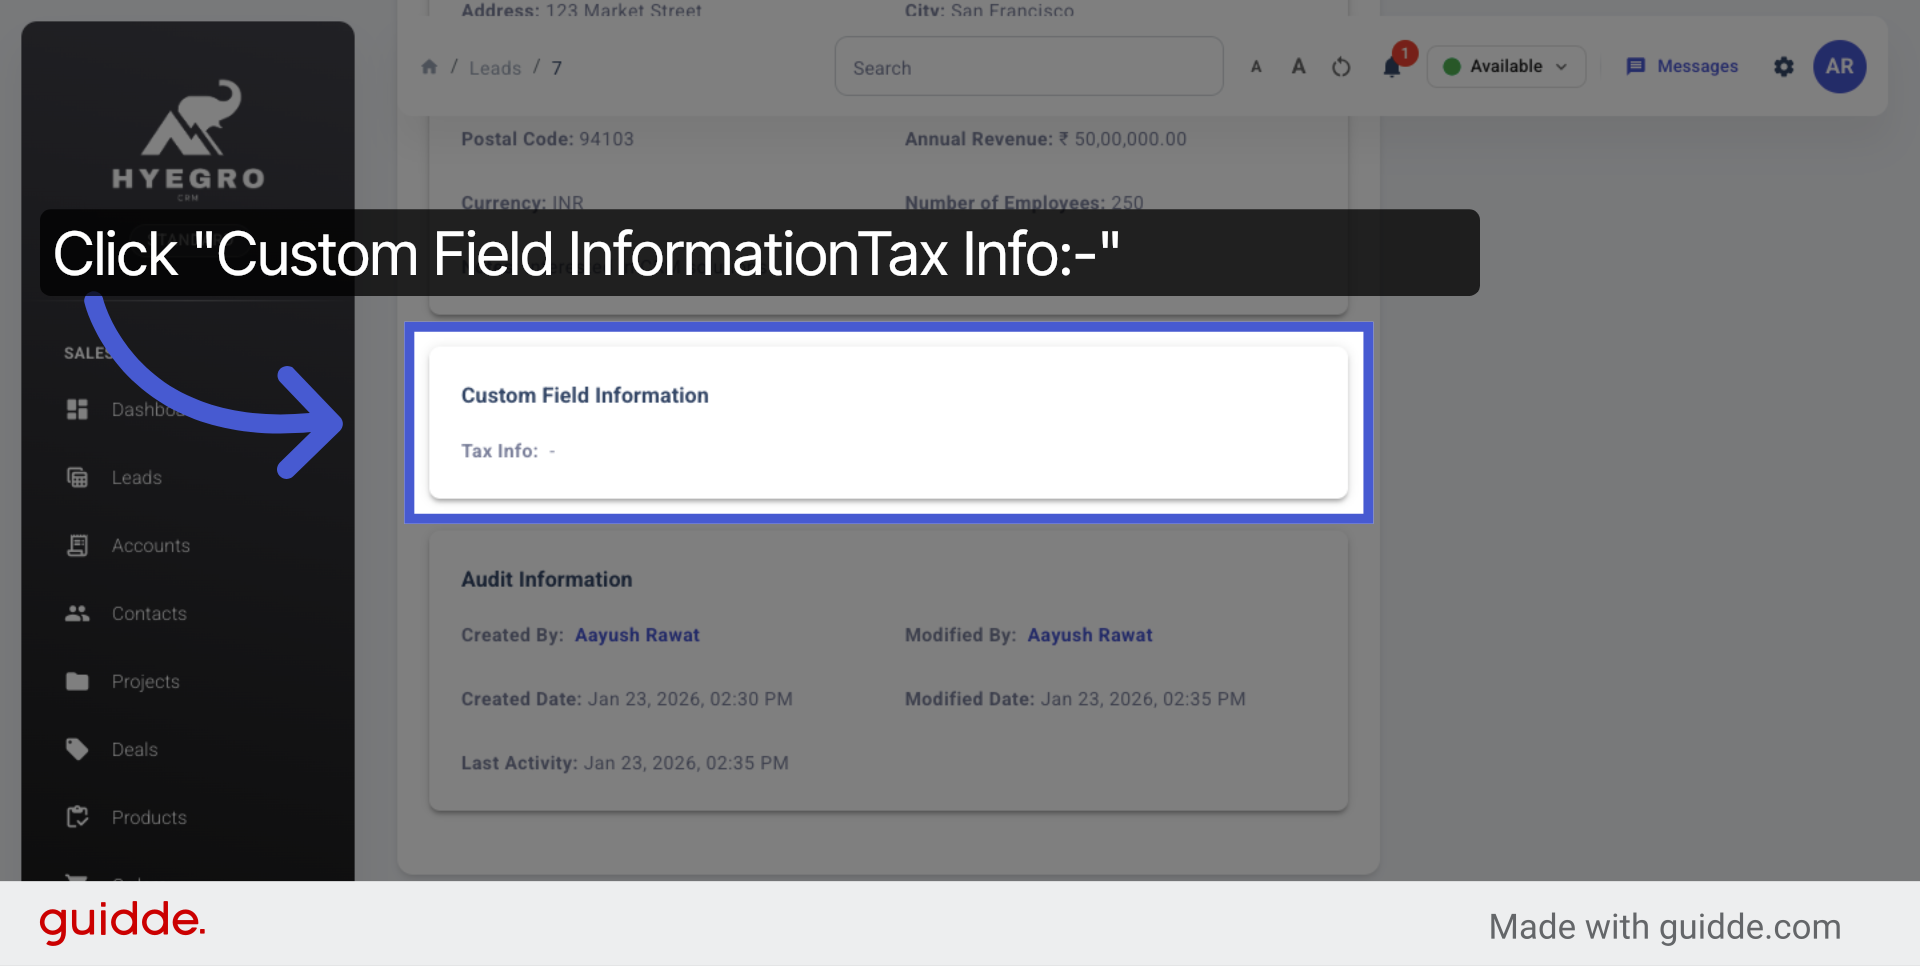Click the Deals tag icon
The height and width of the screenshot is (966, 1920).
pos(77,748)
